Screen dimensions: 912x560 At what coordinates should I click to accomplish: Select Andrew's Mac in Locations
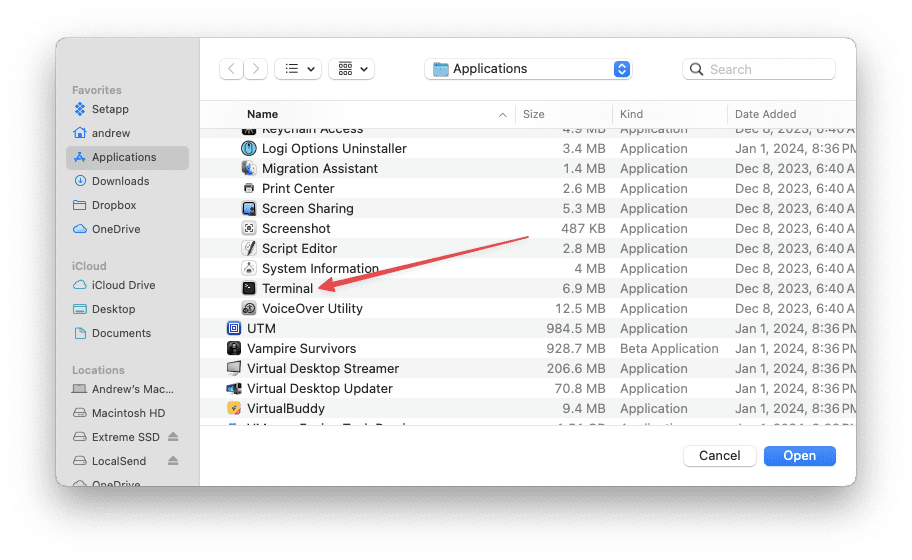coord(127,389)
